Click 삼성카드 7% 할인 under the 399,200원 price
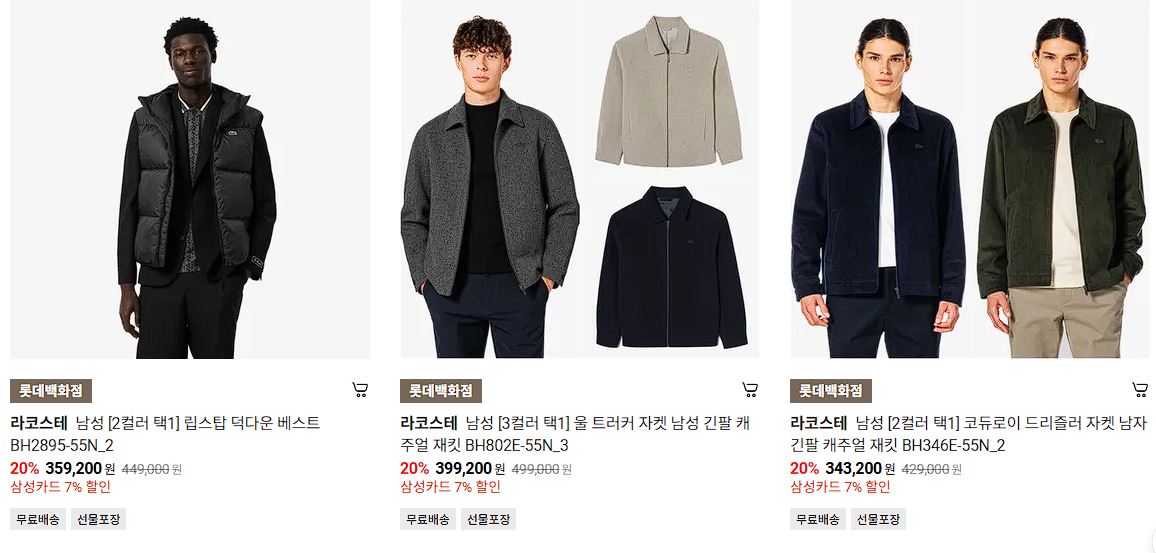The width and height of the screenshot is (1156, 553). (450, 487)
